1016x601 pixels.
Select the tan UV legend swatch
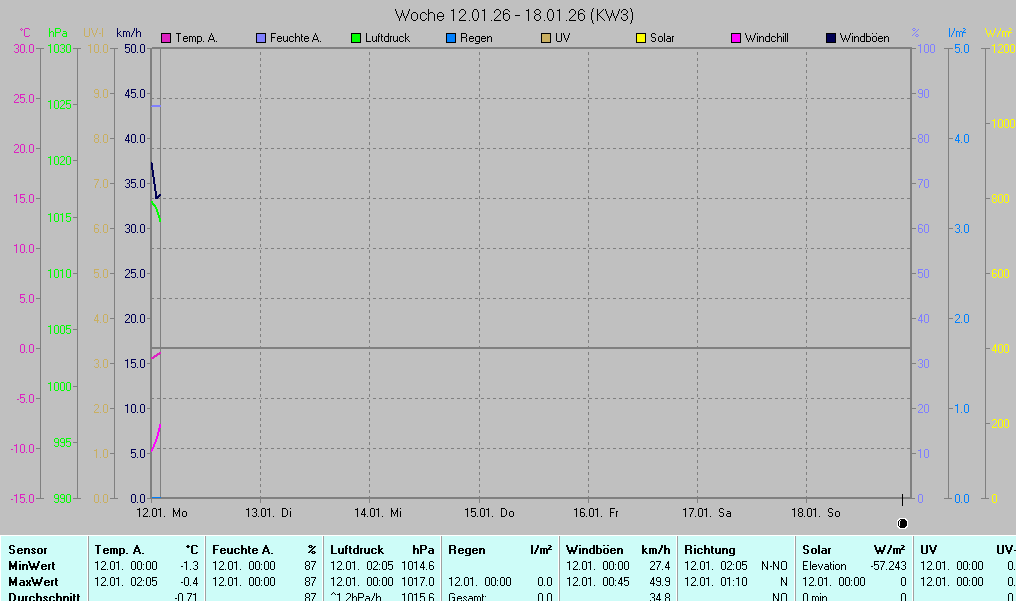[546, 38]
